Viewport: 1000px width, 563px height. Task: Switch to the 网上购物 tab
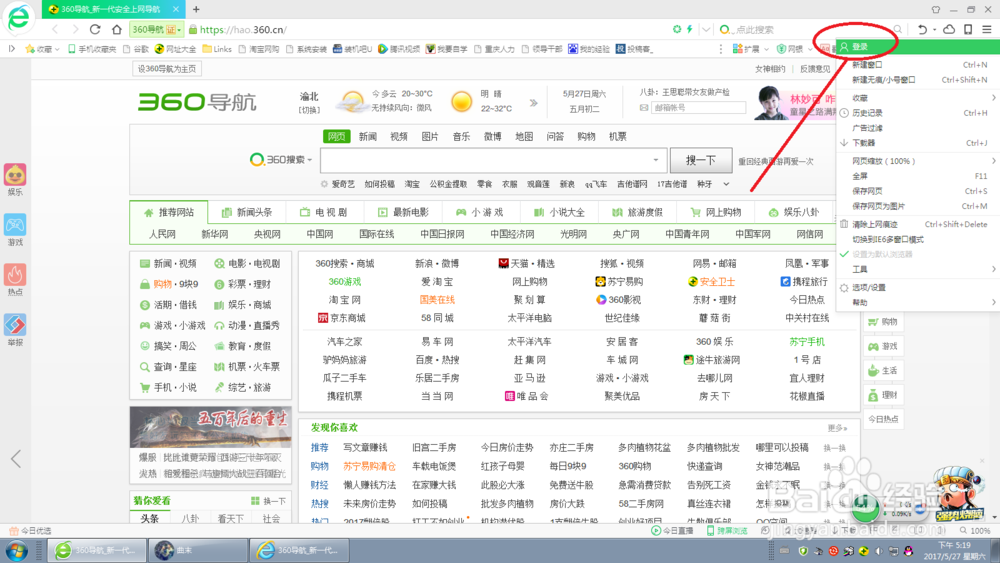click(716, 212)
